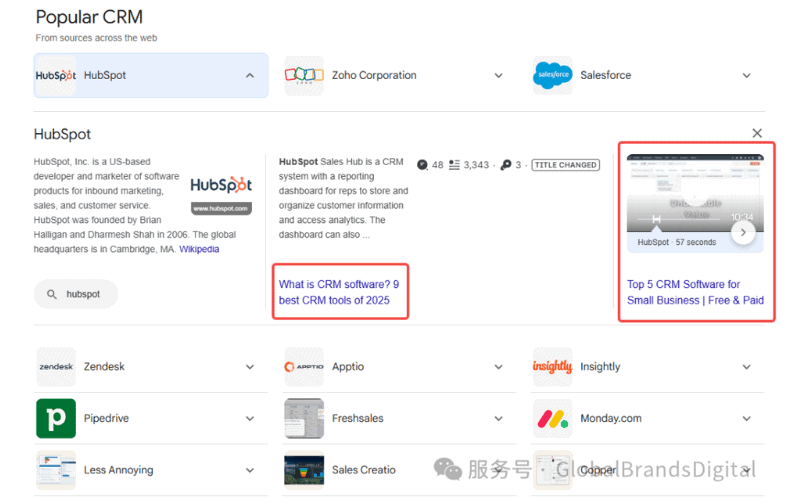Open the Wikipedia link
The height and width of the screenshot is (500, 800).
199,249
